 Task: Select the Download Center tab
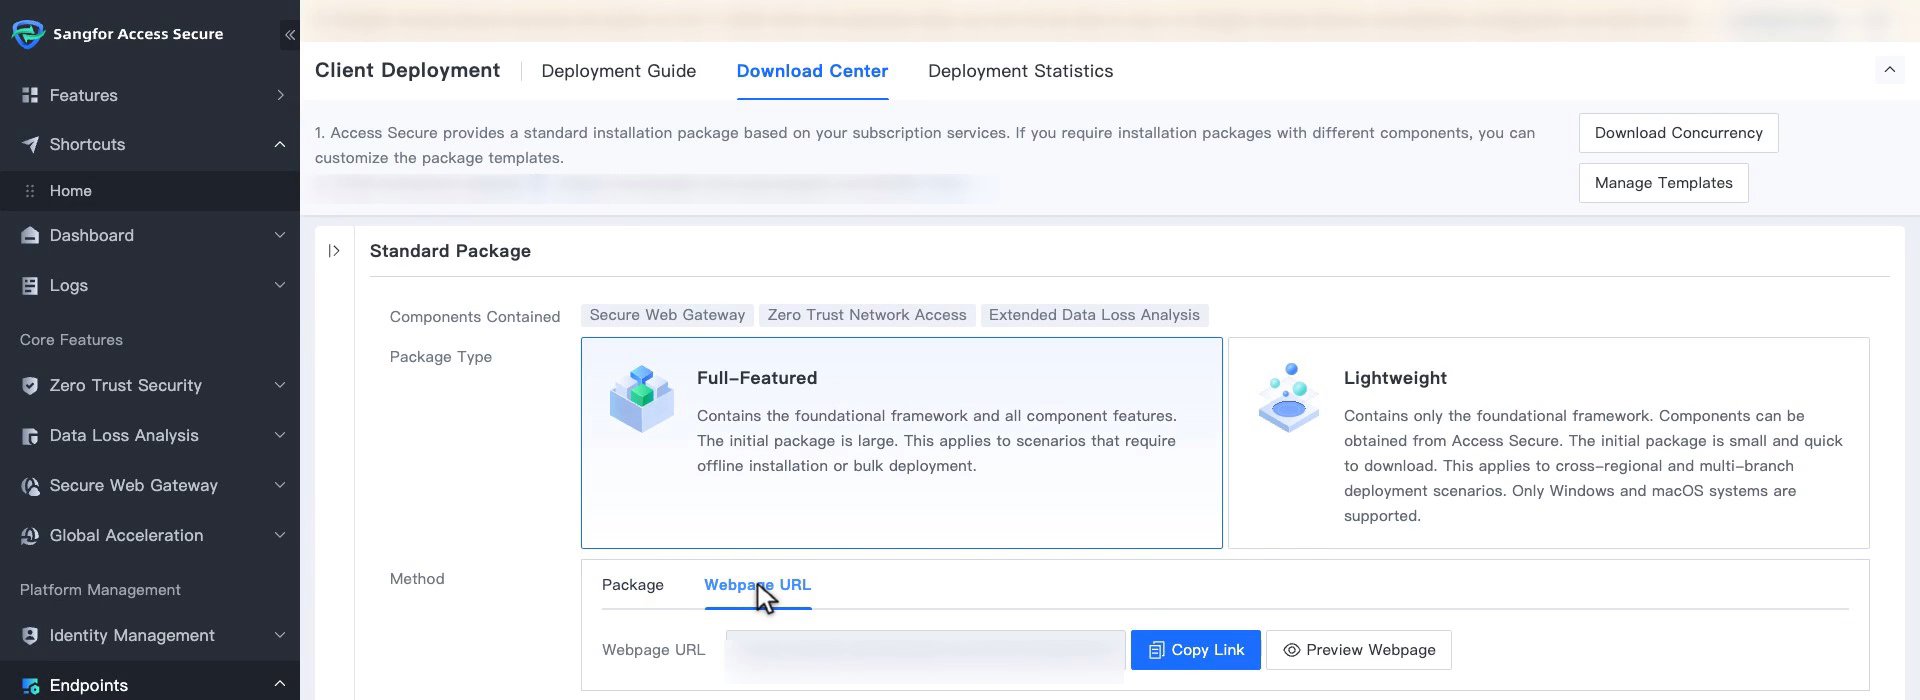click(812, 71)
